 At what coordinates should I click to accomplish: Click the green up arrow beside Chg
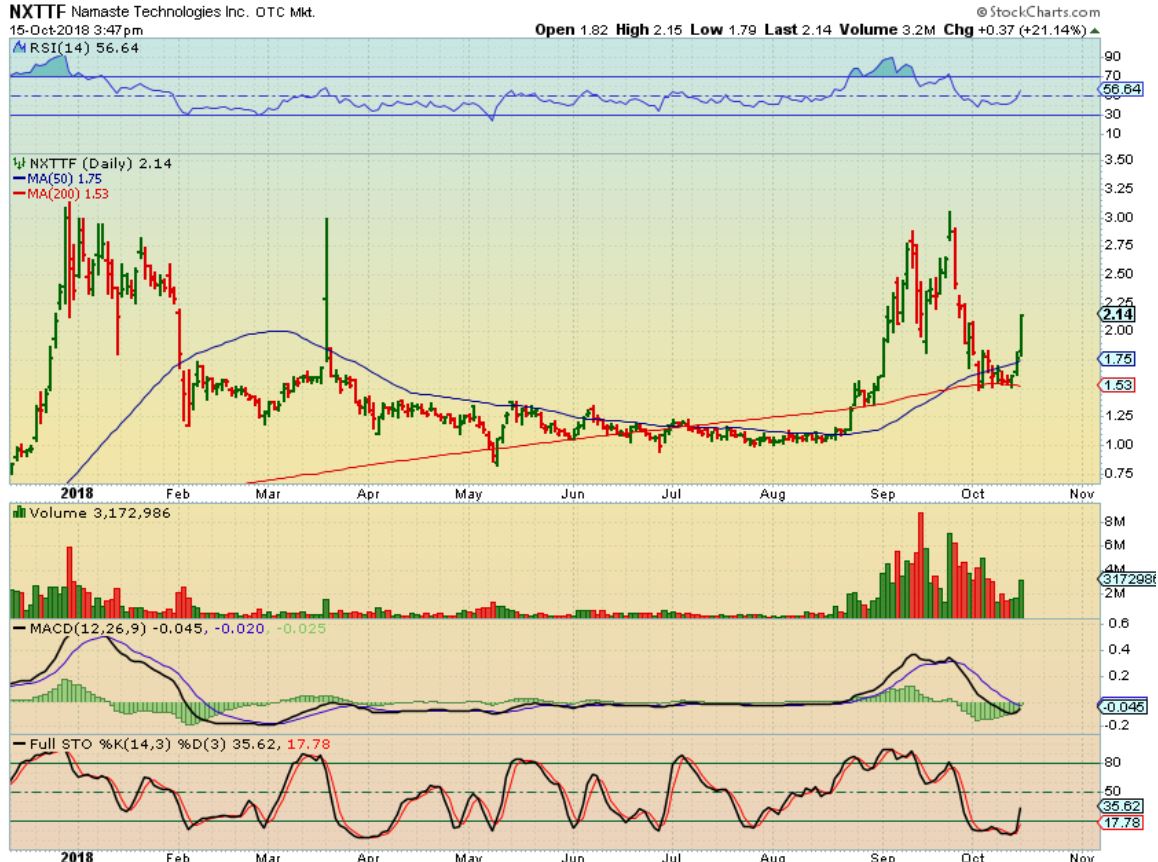click(1094, 30)
